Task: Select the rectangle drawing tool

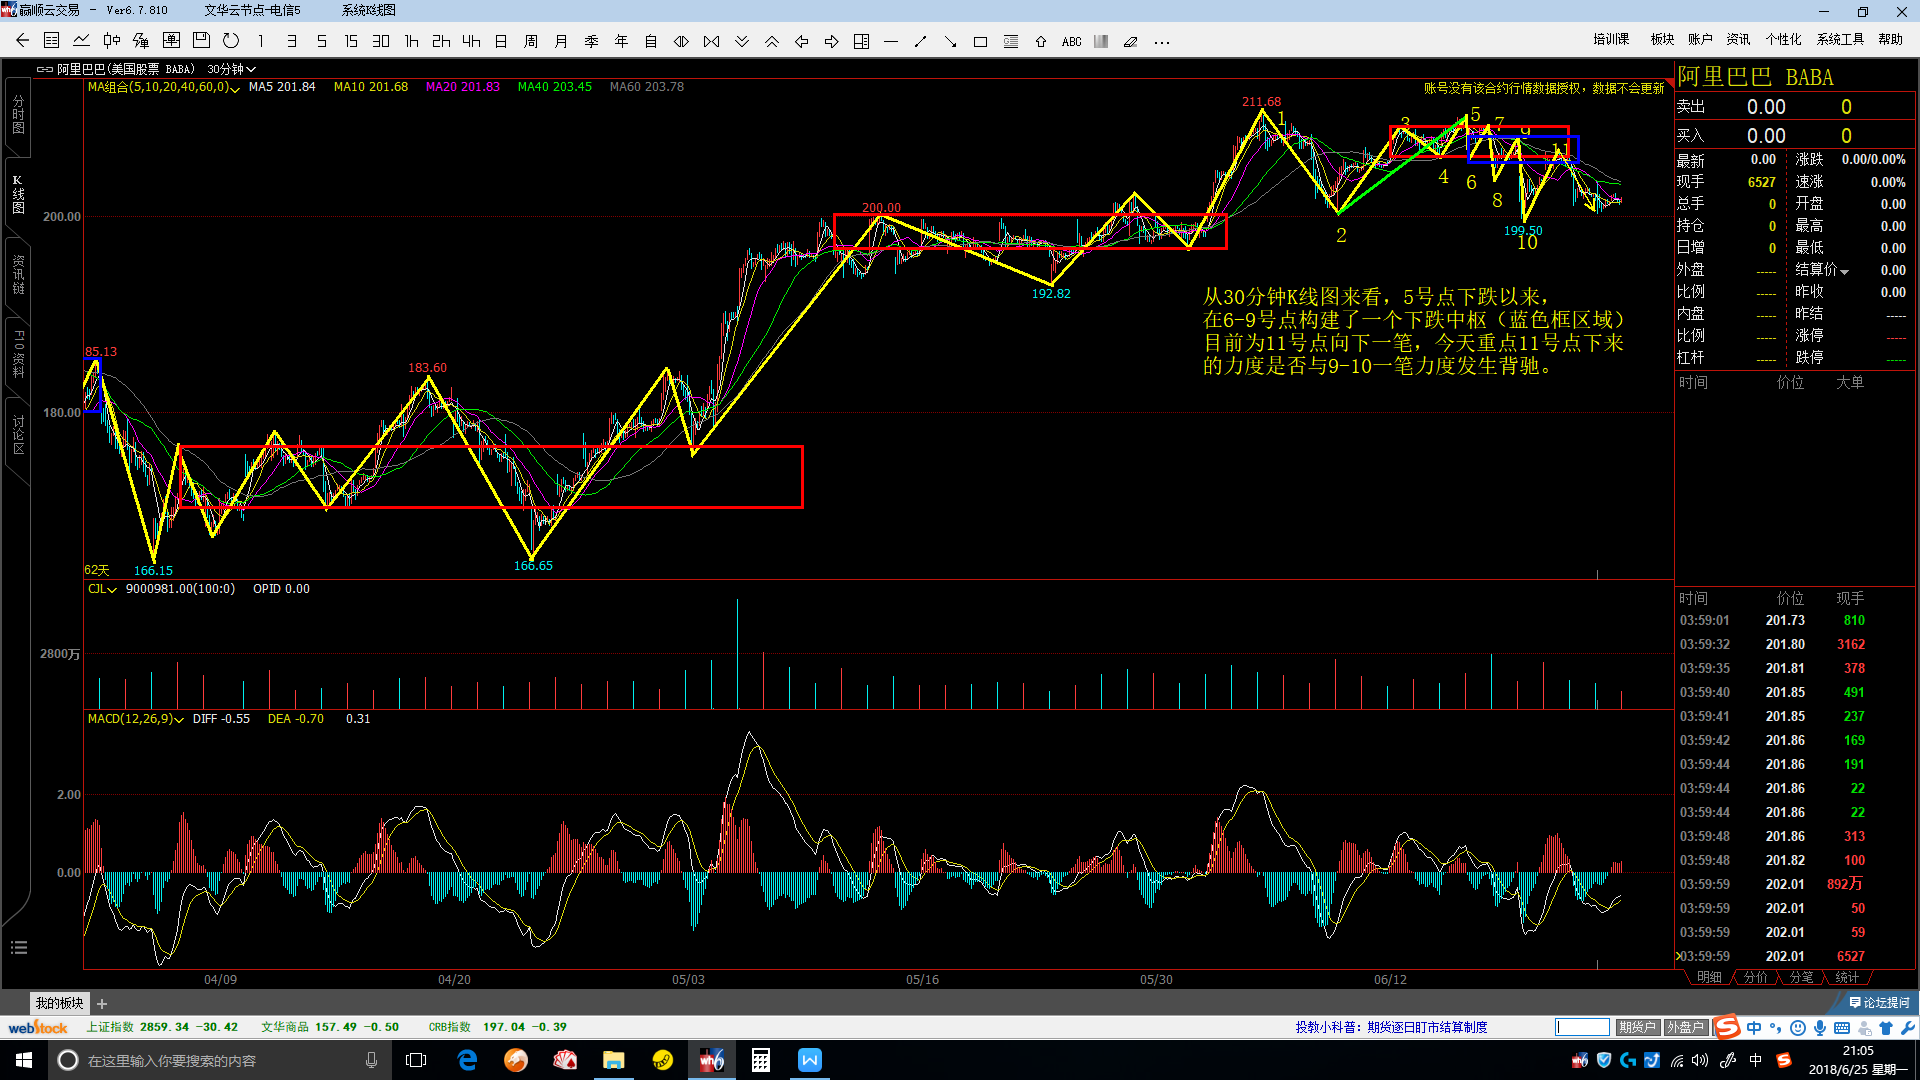Action: pyautogui.click(x=980, y=42)
